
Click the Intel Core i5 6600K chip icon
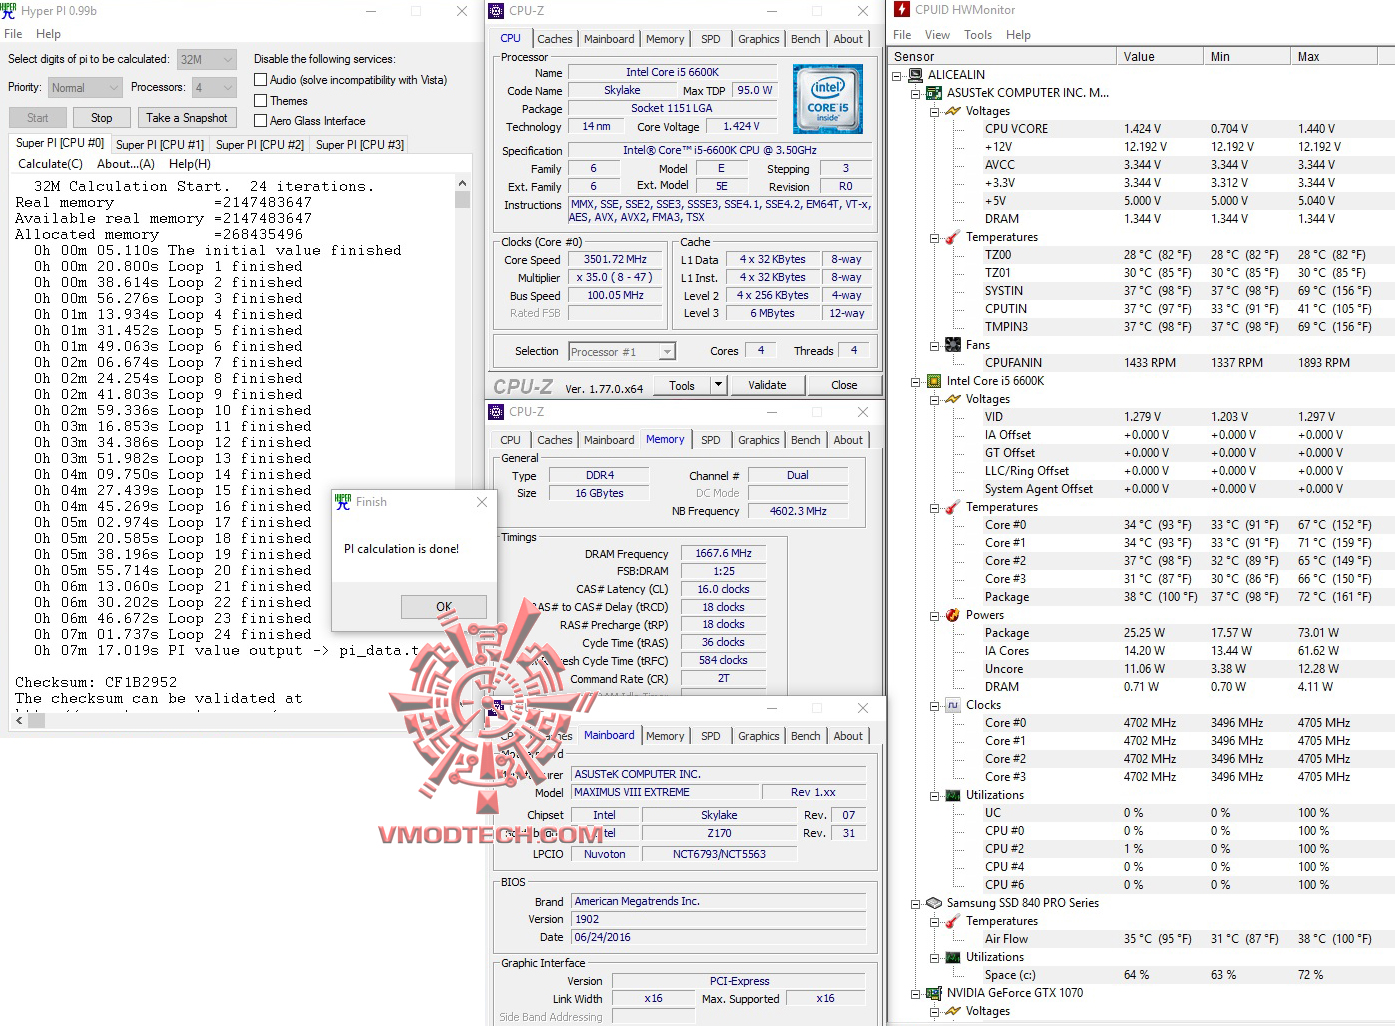tap(934, 381)
